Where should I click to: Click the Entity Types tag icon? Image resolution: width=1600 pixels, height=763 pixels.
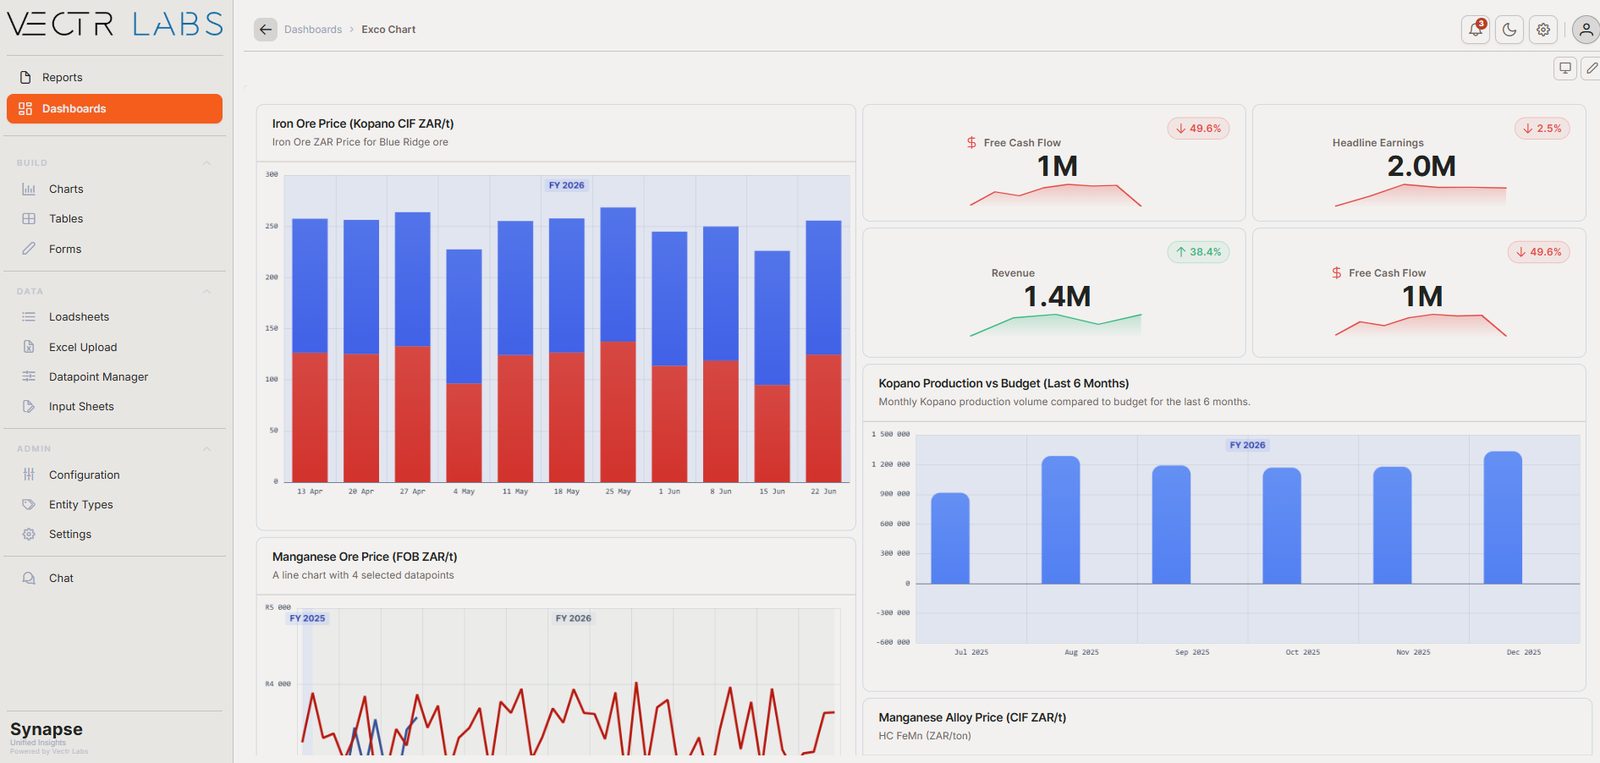29,505
